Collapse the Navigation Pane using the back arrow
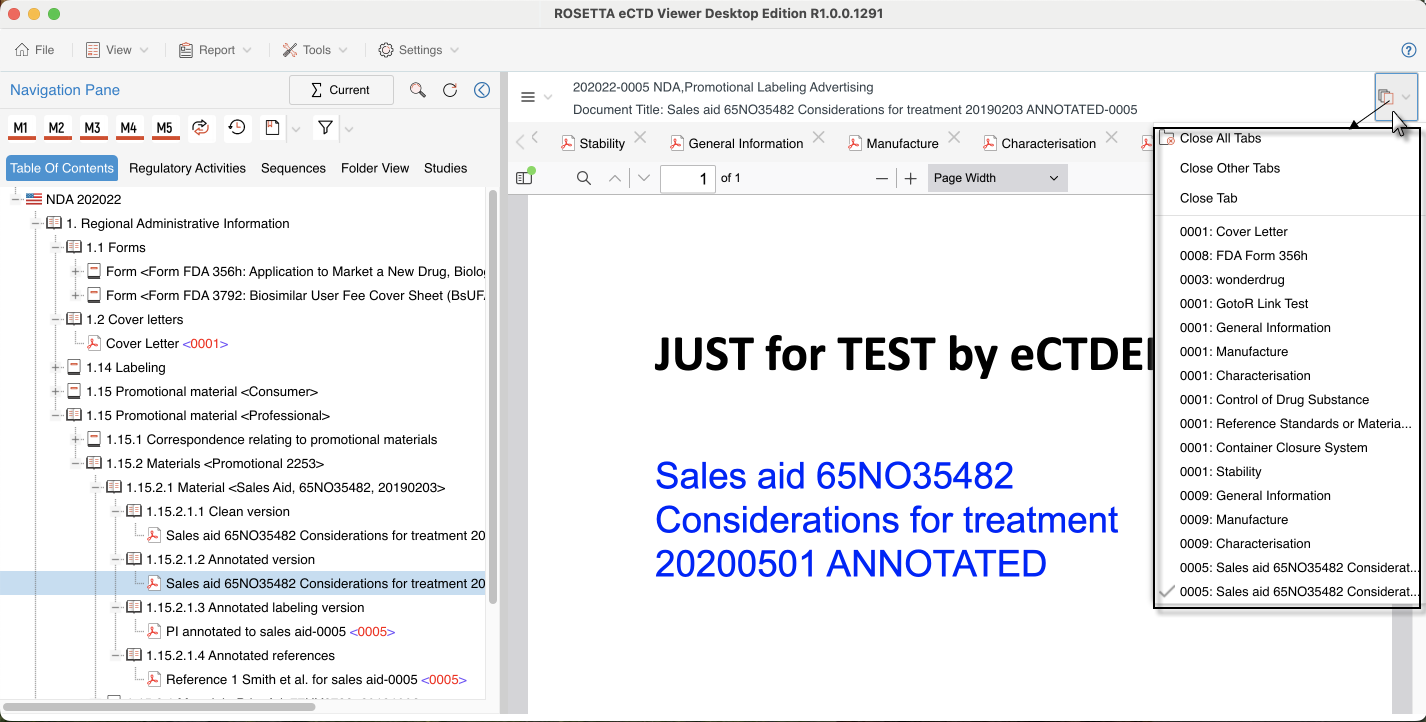This screenshot has height=722, width=1426. coord(482,90)
